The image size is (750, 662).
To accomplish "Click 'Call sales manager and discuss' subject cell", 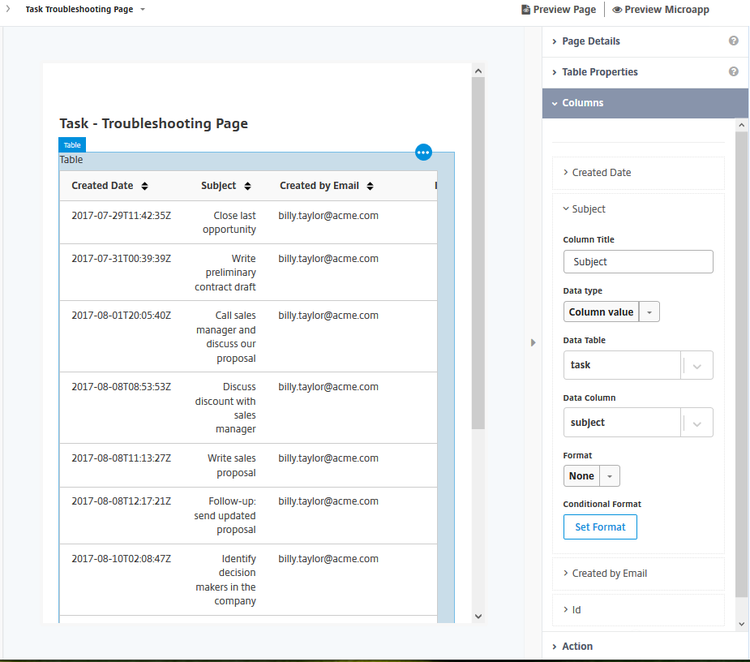I will point(226,337).
